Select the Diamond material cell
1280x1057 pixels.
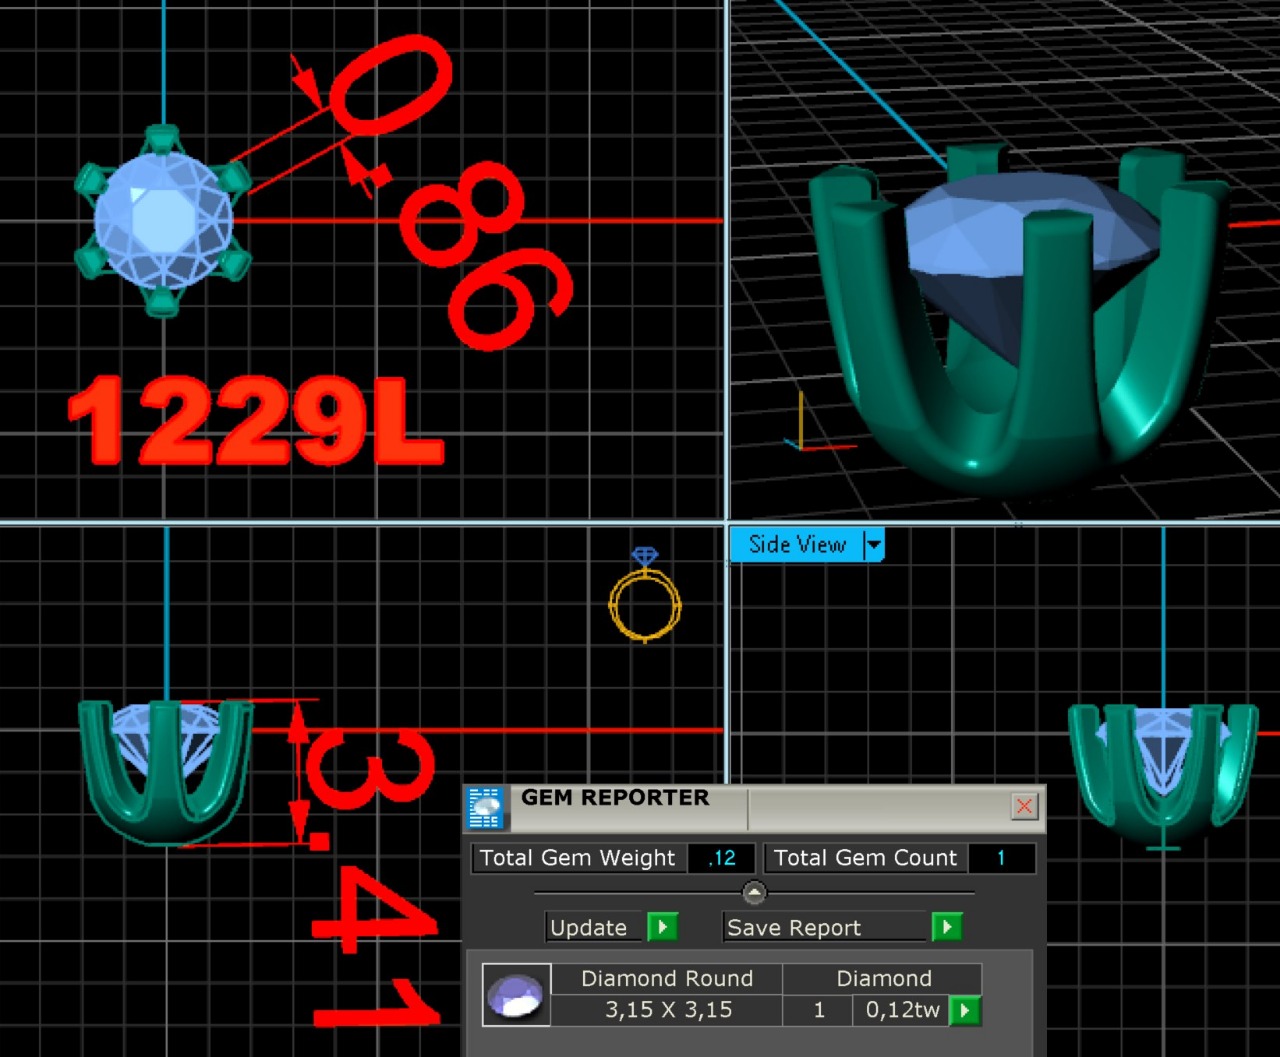(x=883, y=979)
